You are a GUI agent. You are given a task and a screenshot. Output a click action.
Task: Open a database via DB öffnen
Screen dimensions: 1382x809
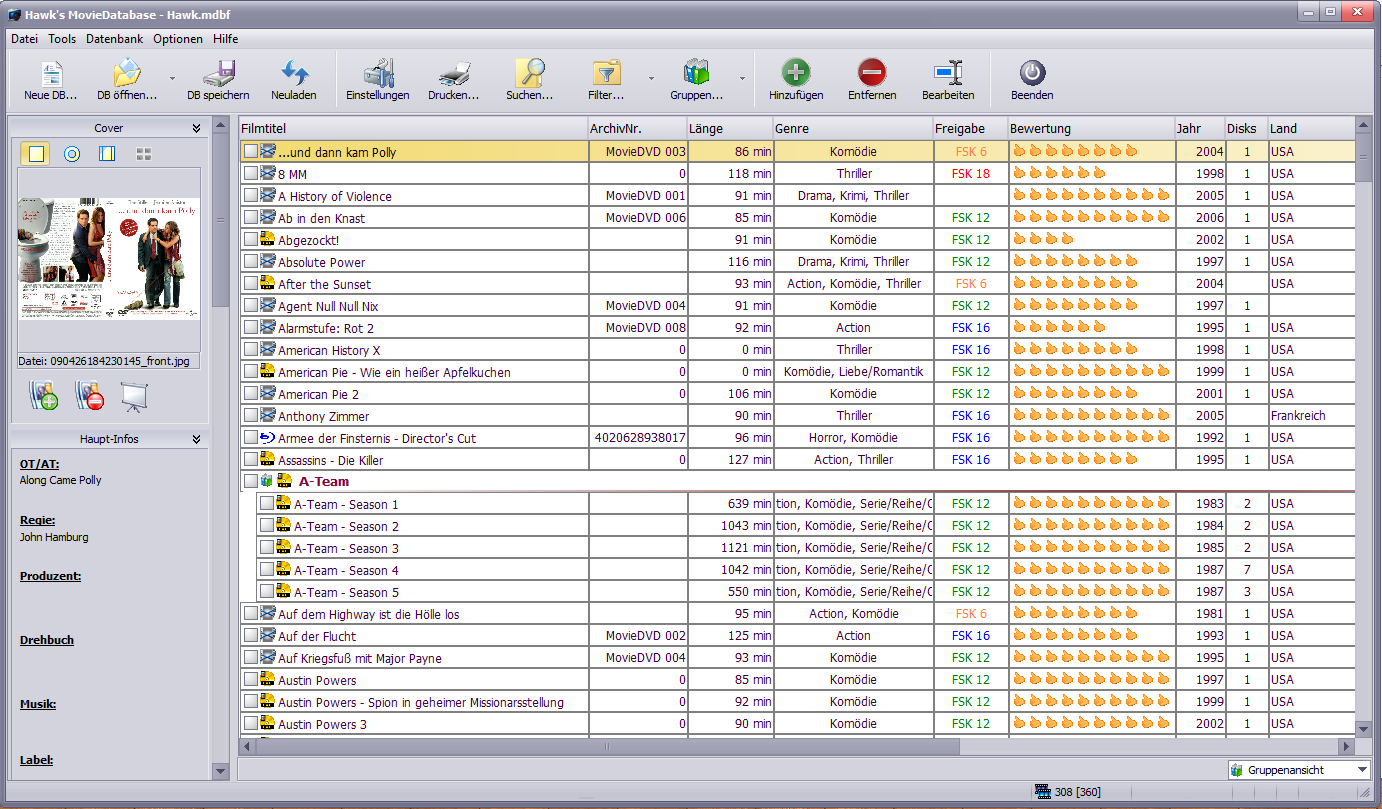coord(127,81)
